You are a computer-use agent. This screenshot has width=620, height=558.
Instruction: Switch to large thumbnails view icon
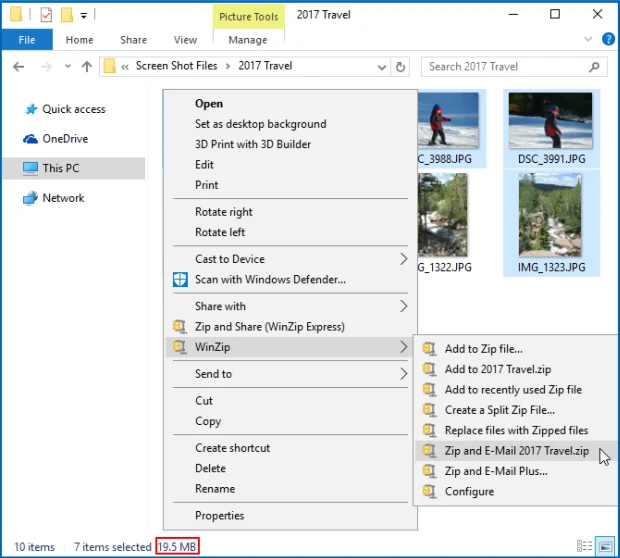tap(604, 547)
